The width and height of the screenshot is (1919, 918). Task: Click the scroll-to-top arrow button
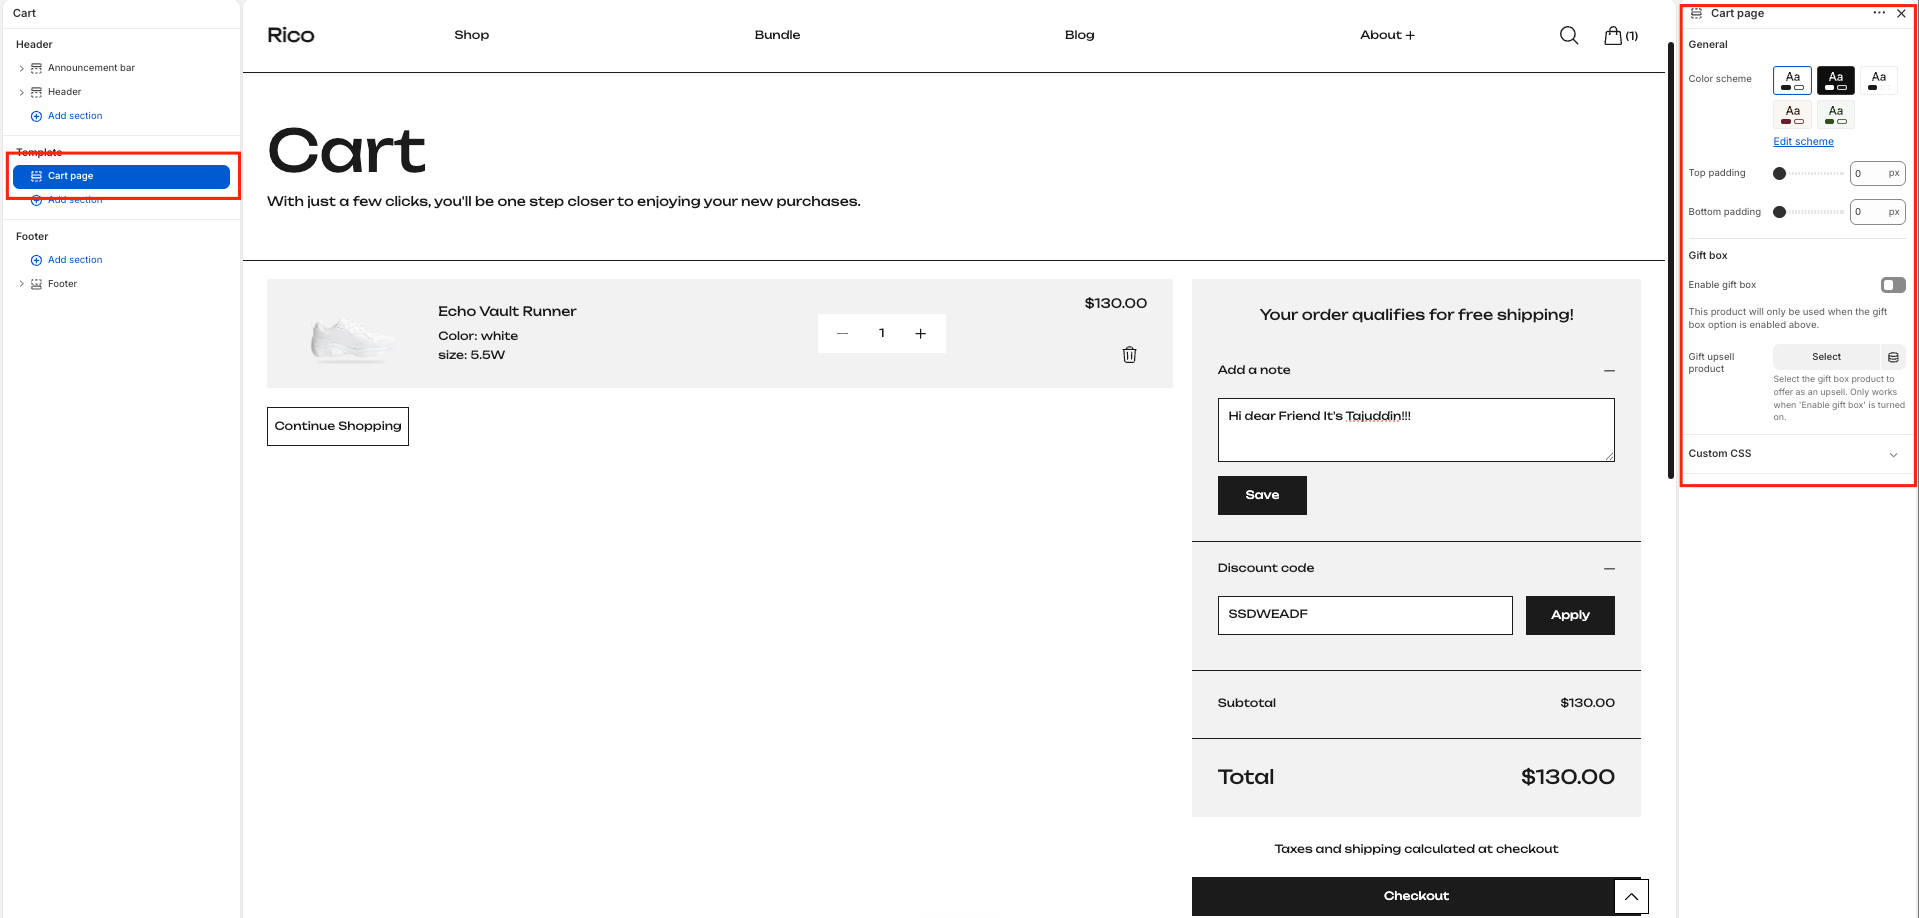(x=1631, y=896)
